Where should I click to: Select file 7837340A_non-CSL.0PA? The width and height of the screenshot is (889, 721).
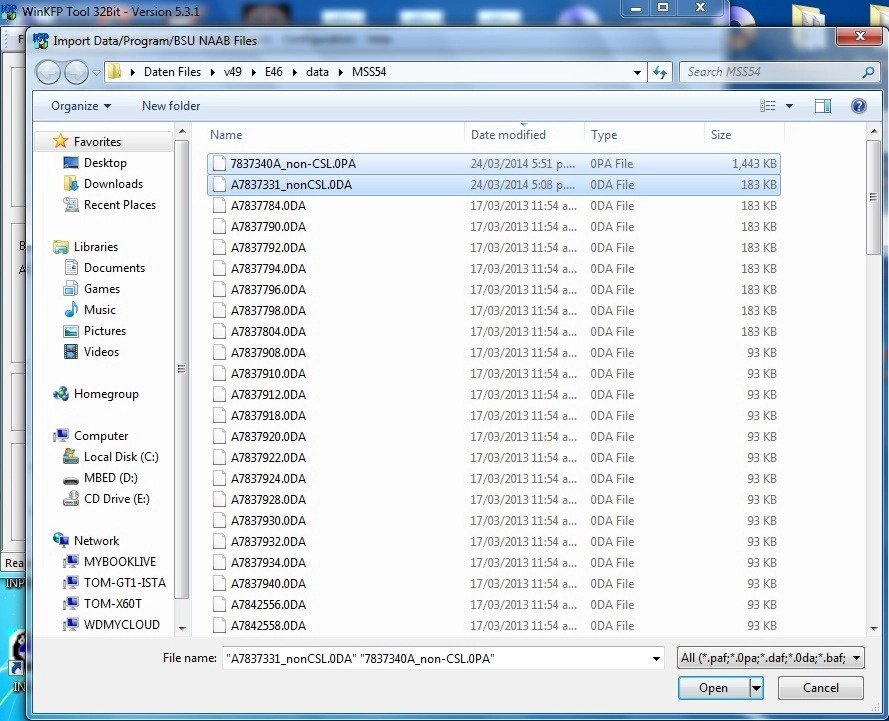click(x=493, y=164)
